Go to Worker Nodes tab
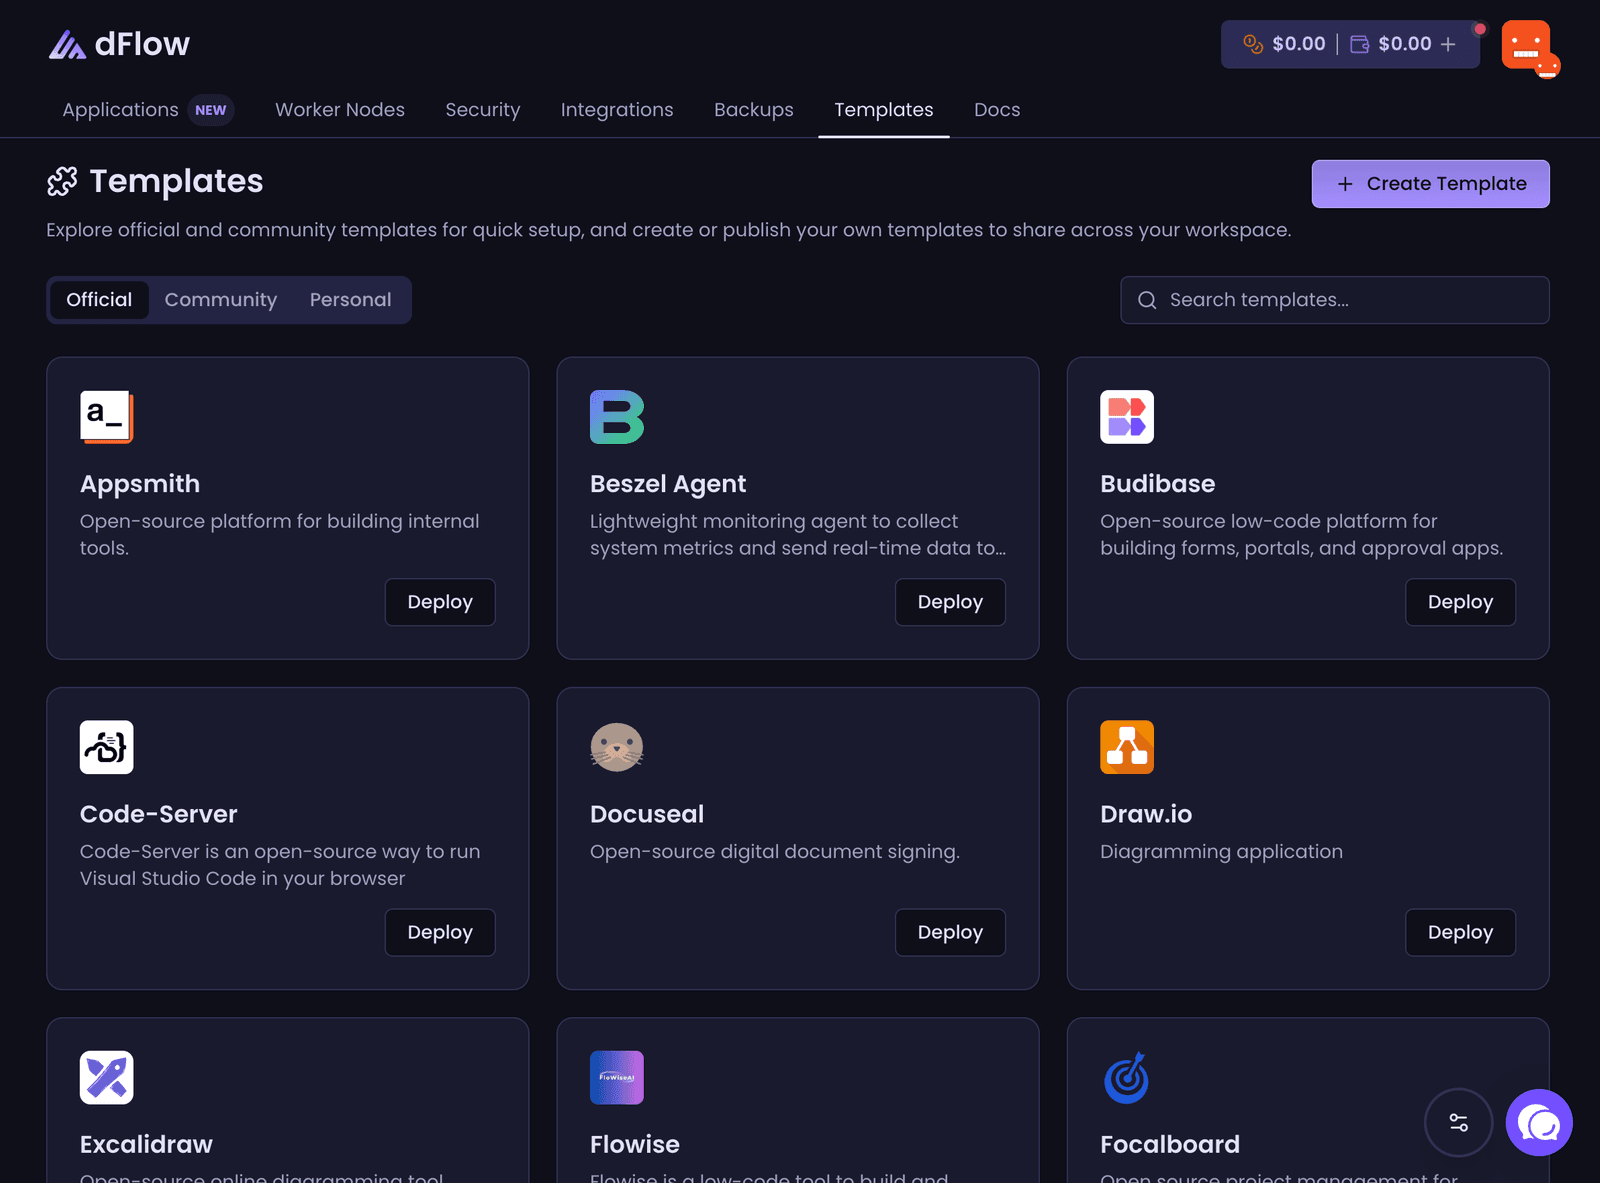The image size is (1600, 1183). [x=340, y=110]
